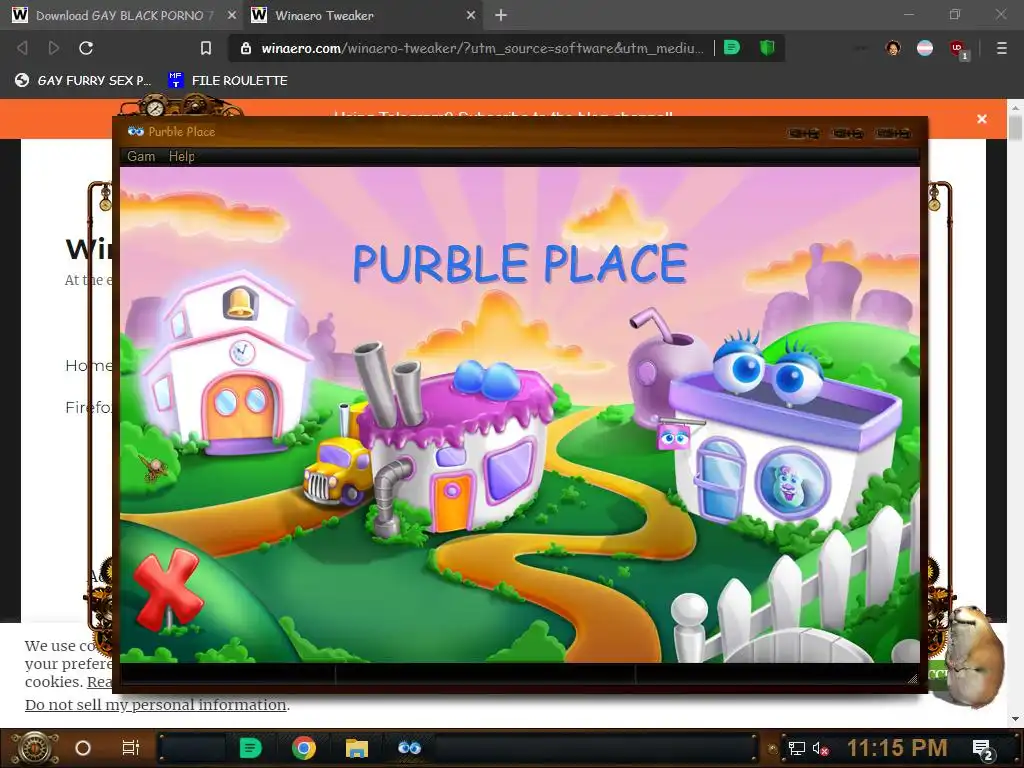
Task: Go forward in the browser
Action: click(x=54, y=48)
